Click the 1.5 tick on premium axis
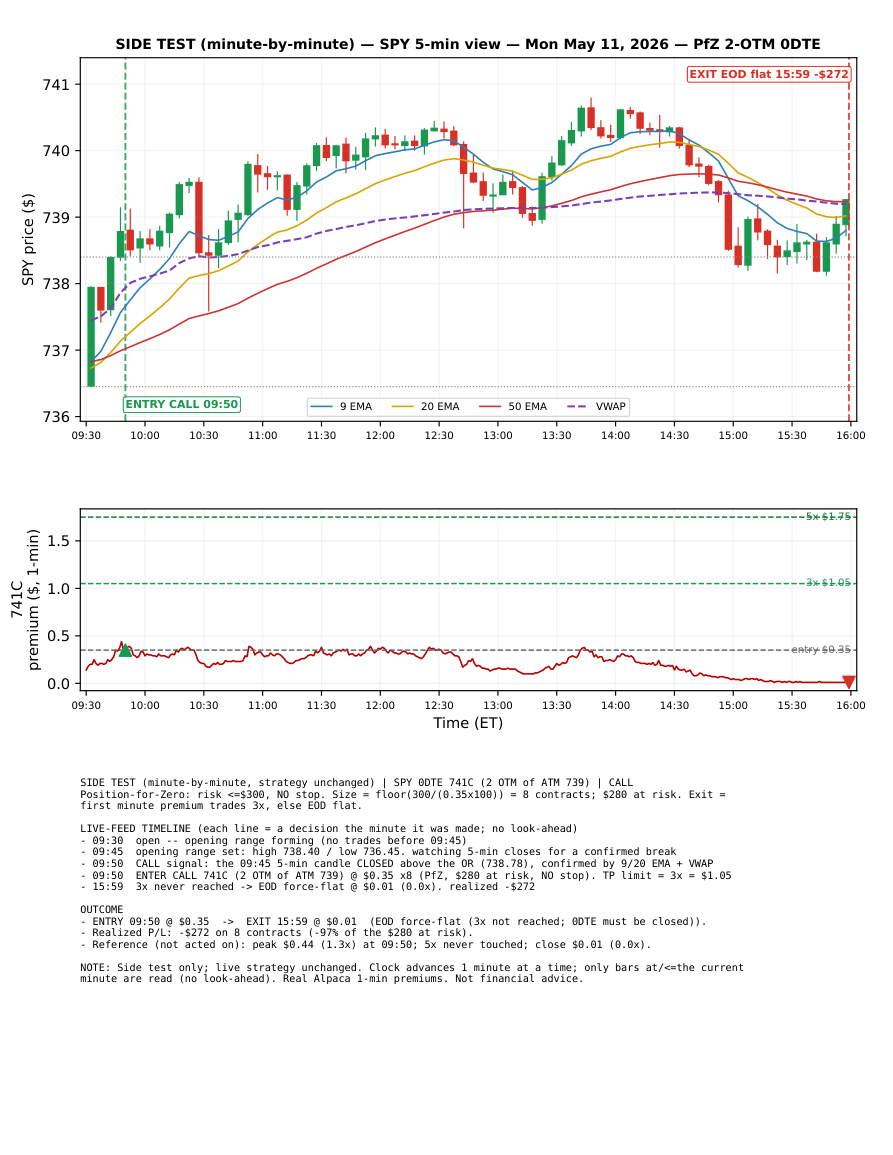 click(x=59, y=541)
